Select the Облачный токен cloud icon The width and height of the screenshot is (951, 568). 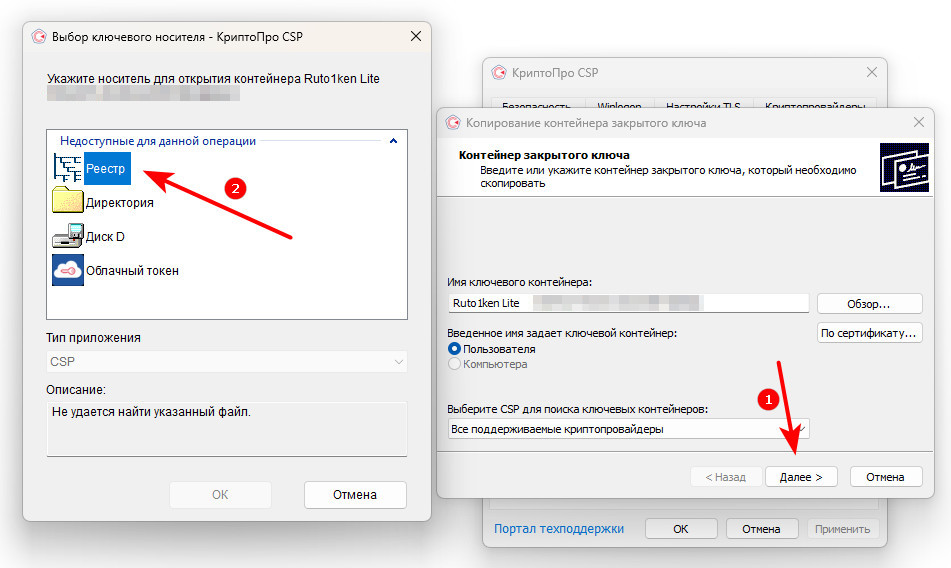(x=68, y=270)
